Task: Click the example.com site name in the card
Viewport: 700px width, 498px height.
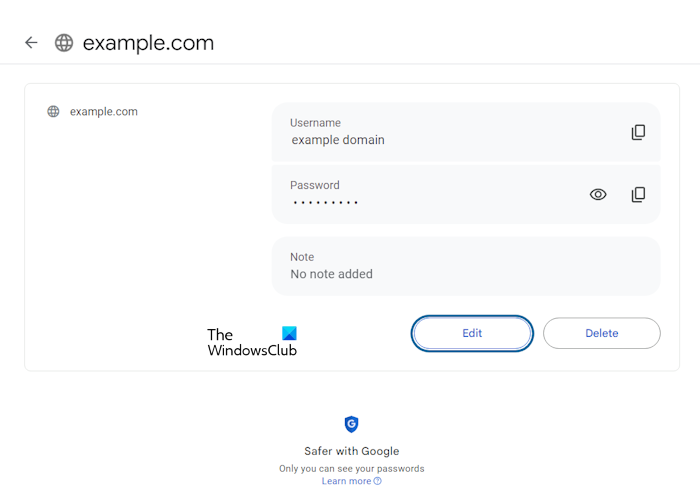Action: pos(104,112)
